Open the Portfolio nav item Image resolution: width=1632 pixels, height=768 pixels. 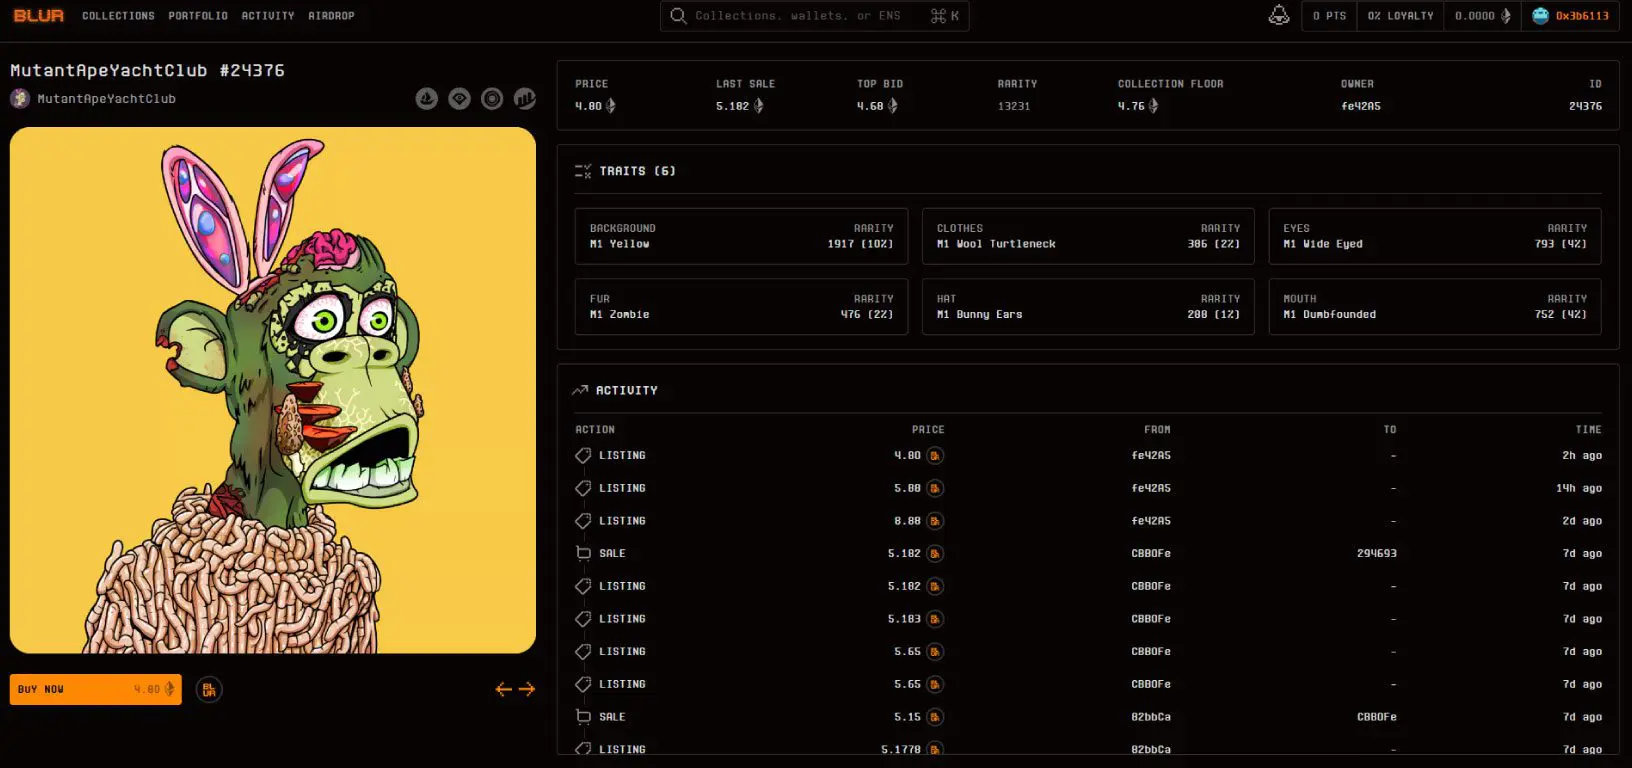[198, 16]
